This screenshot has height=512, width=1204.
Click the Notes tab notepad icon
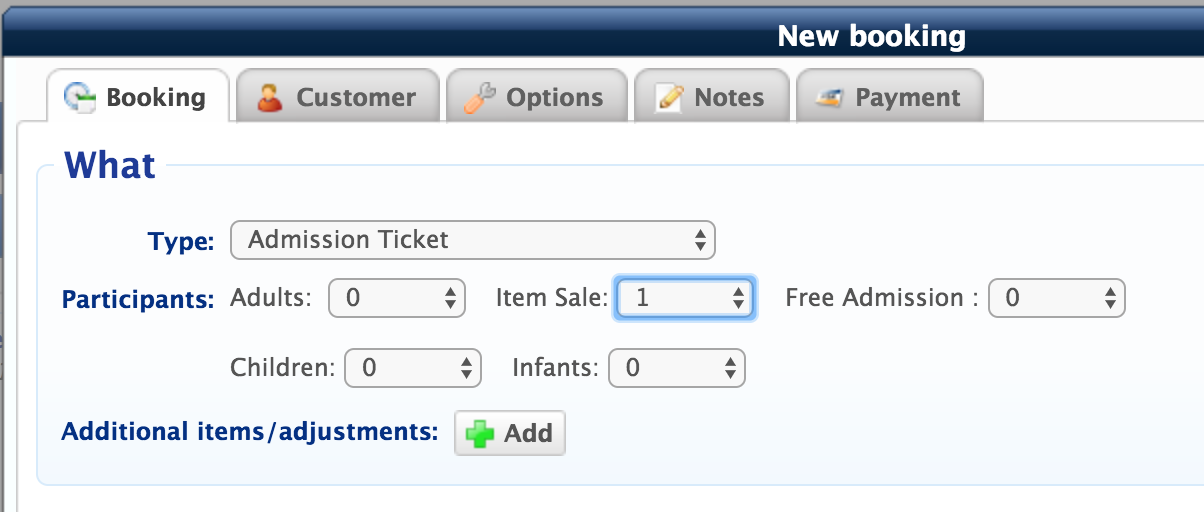(669, 97)
